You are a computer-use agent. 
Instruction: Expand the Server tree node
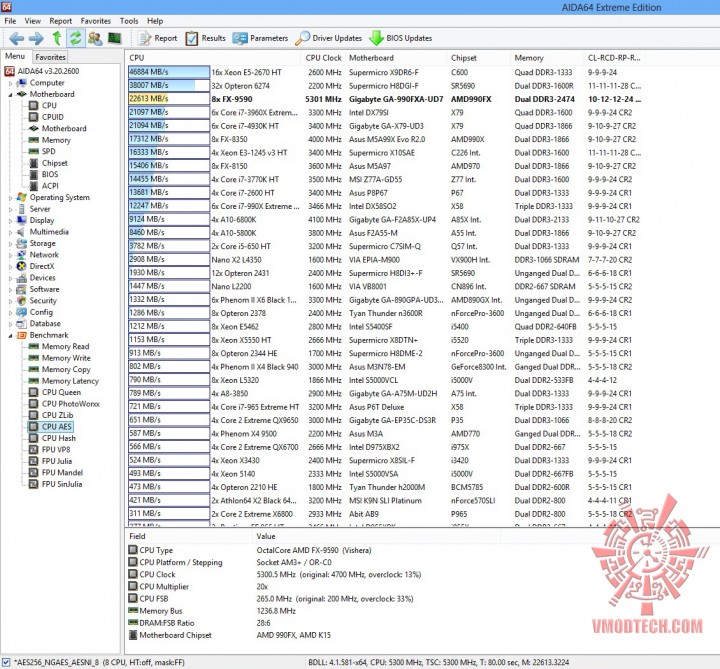[x=11, y=209]
